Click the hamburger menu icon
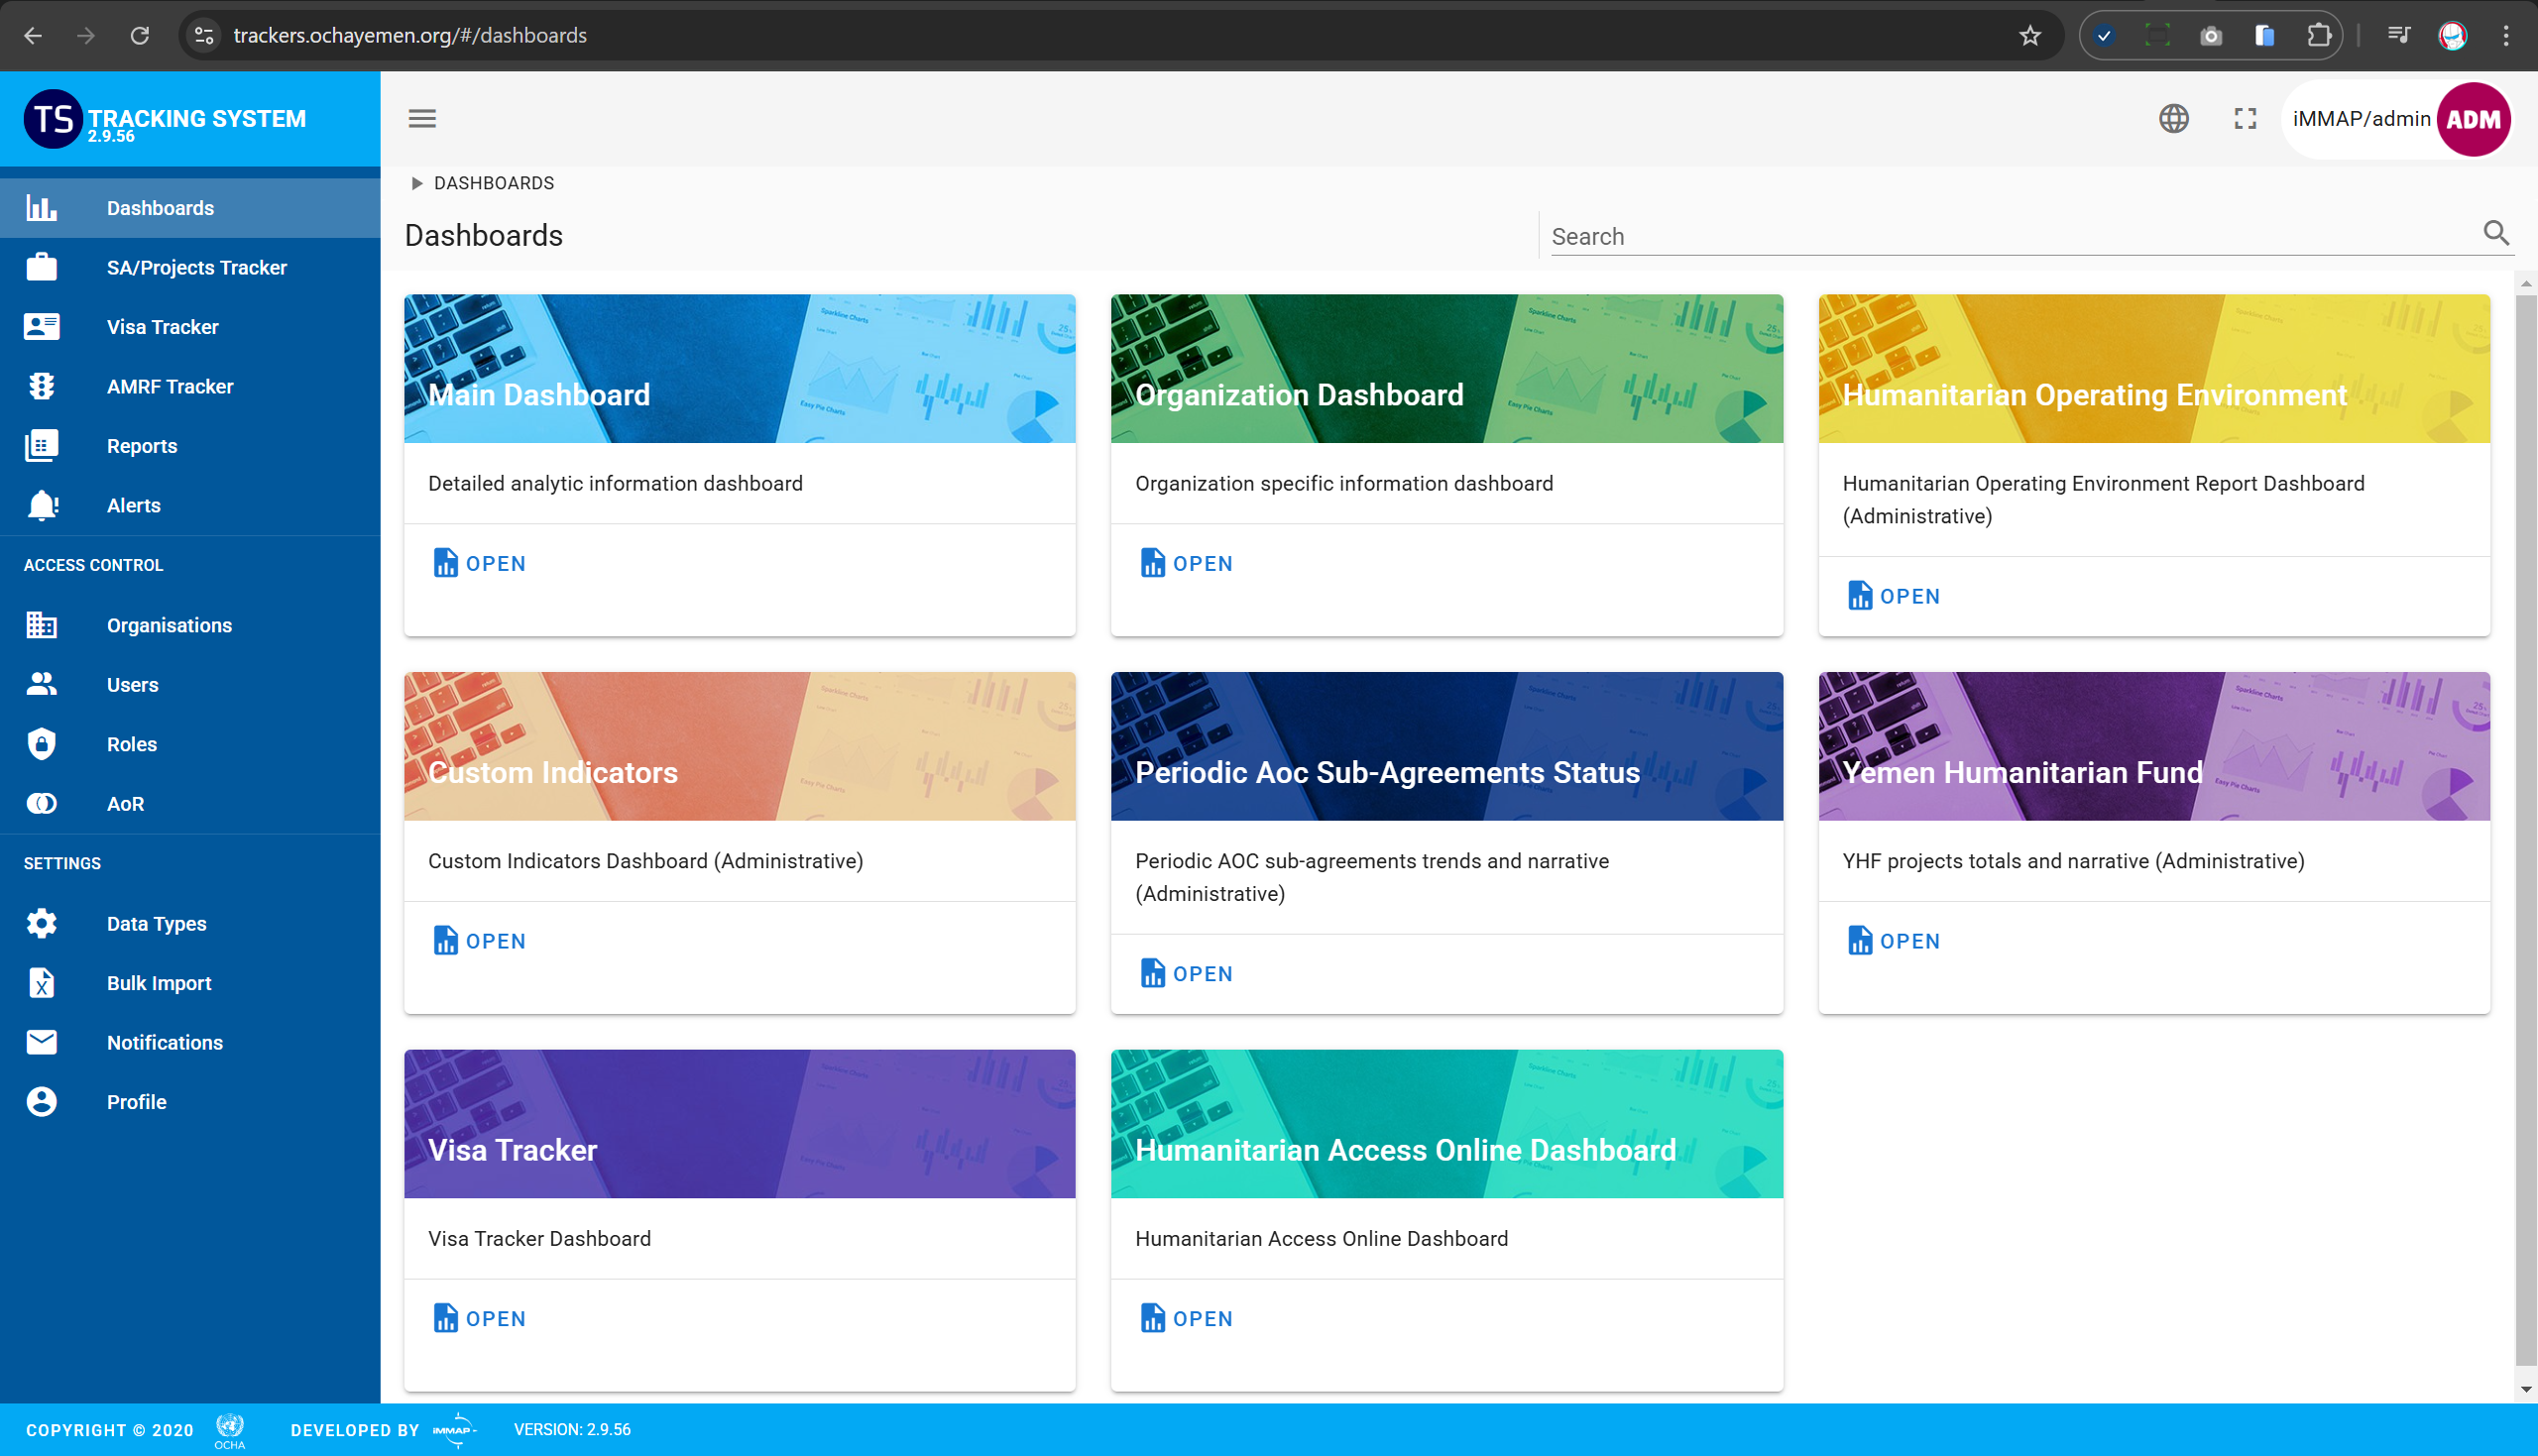The image size is (2538, 1456). coord(422,119)
